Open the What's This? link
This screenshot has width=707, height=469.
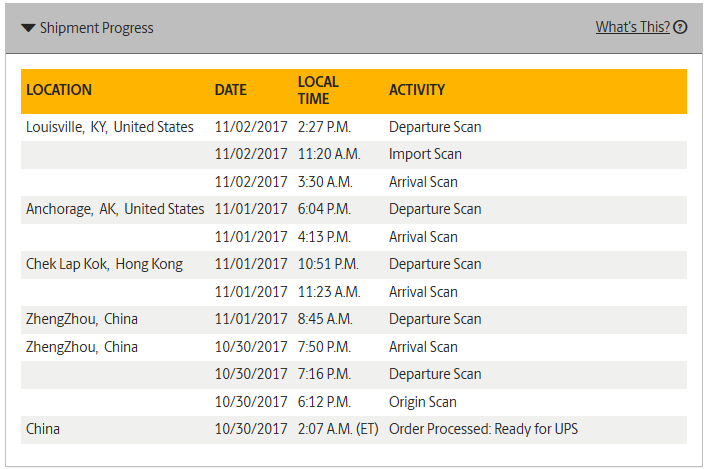tap(632, 28)
